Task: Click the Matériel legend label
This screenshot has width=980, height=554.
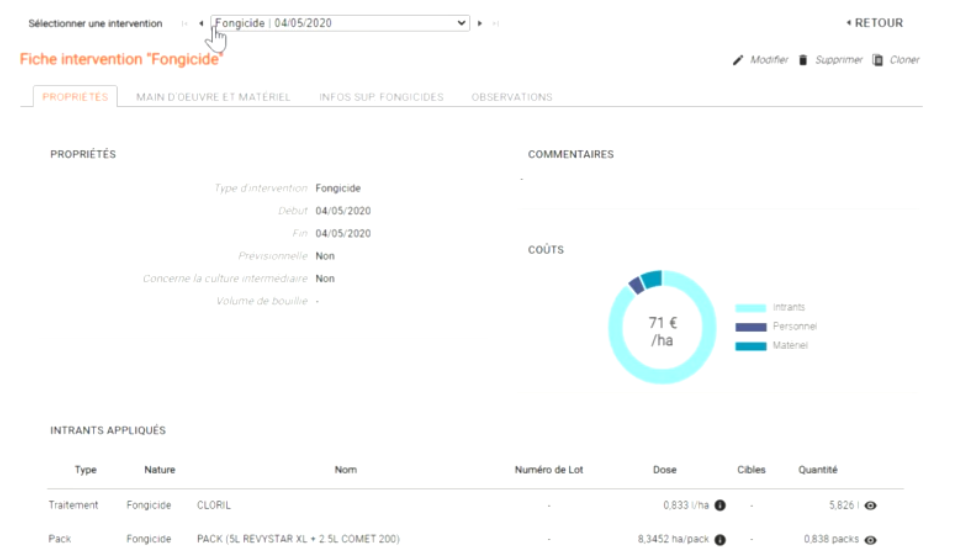Action: 790,346
